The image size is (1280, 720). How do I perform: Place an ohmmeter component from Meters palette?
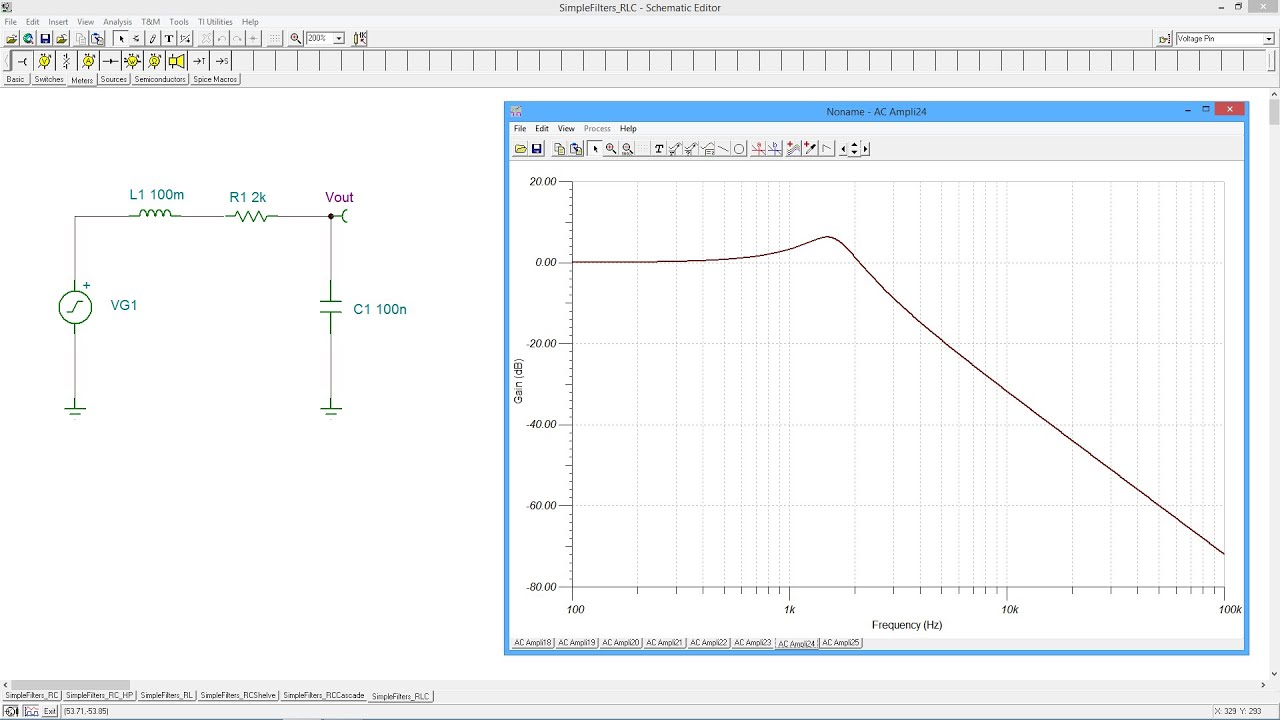coord(154,61)
